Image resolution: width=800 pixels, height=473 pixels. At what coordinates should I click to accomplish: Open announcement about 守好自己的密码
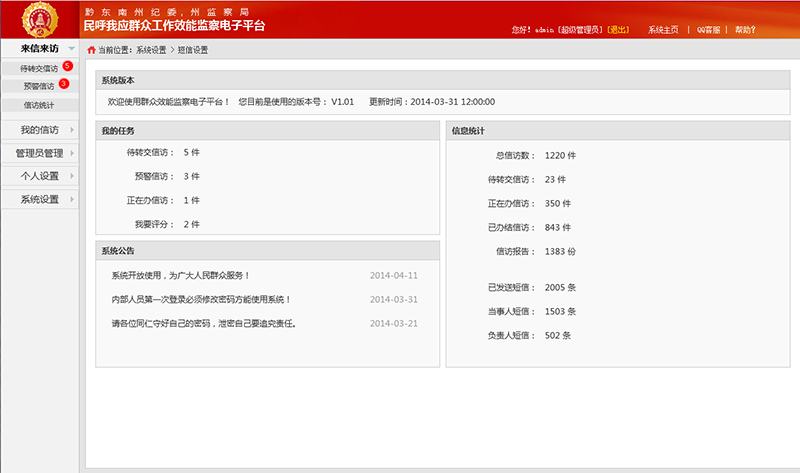click(204, 323)
